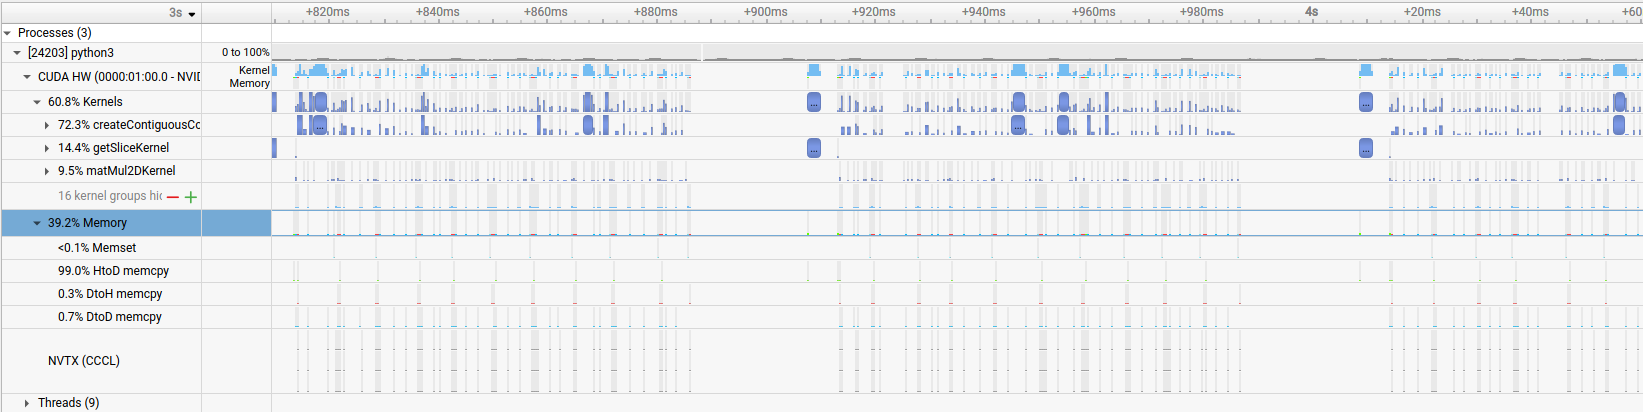The image size is (1643, 412).
Task: Click the green plus icon to show kernel groups
Action: pos(191,197)
